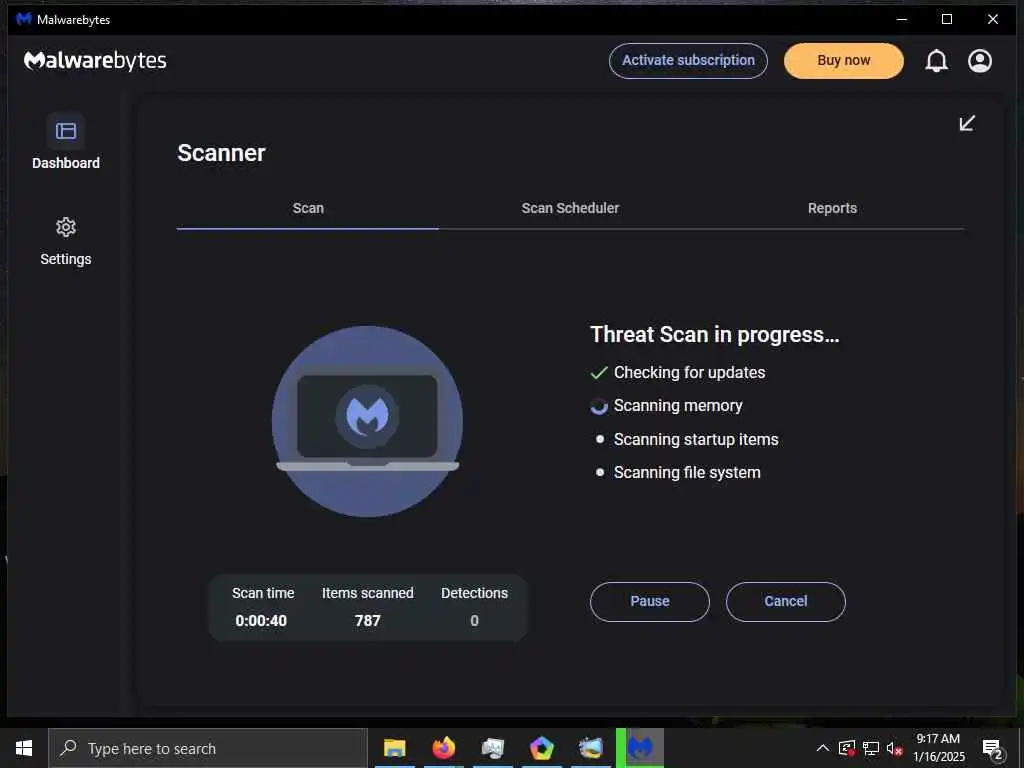Click the Detections count 0

tap(475, 620)
